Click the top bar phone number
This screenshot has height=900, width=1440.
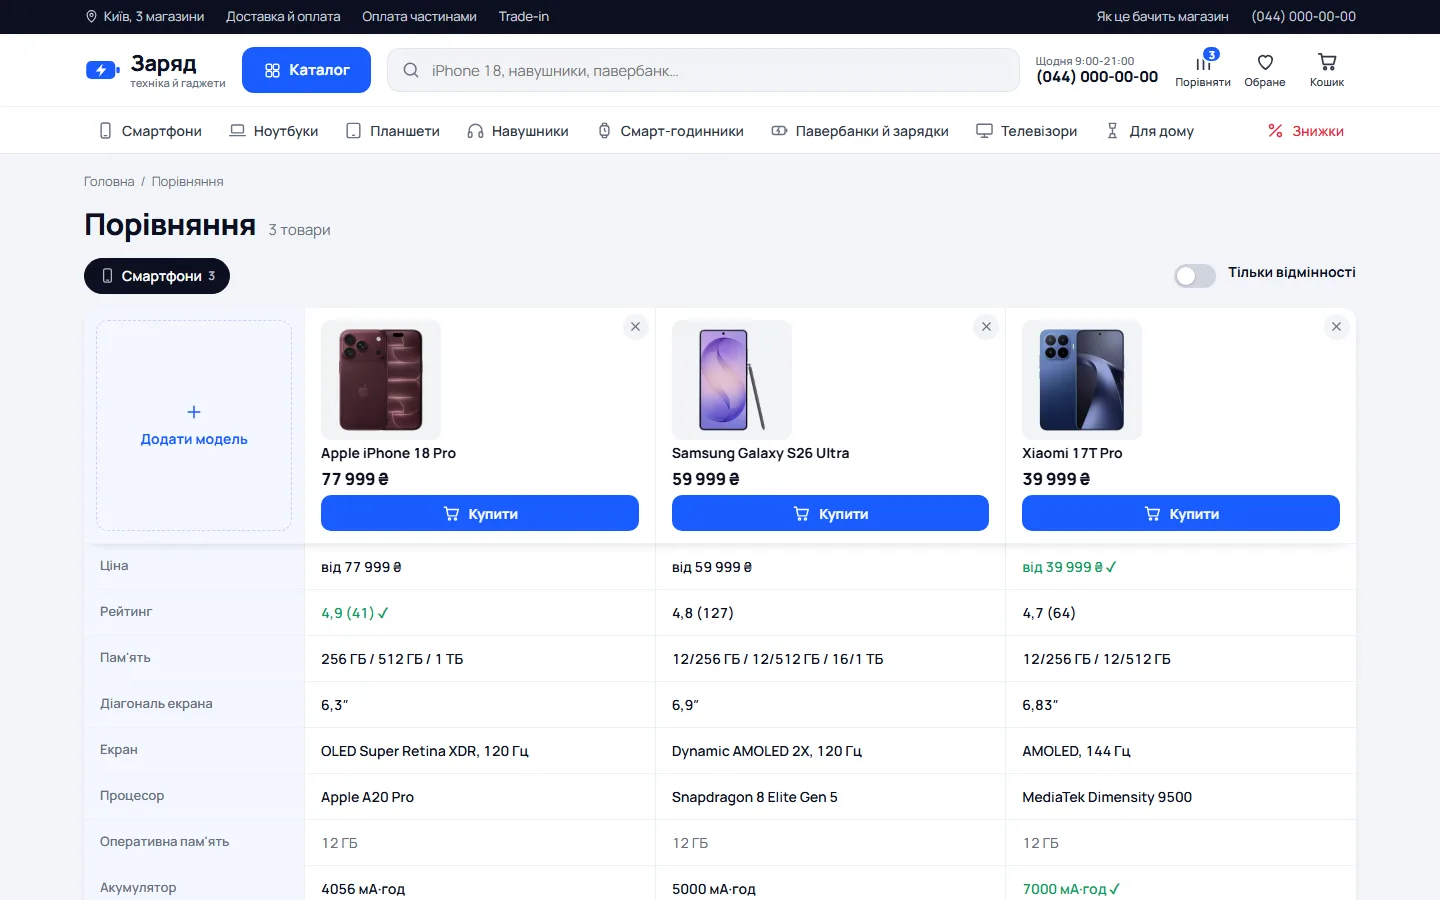(1304, 16)
